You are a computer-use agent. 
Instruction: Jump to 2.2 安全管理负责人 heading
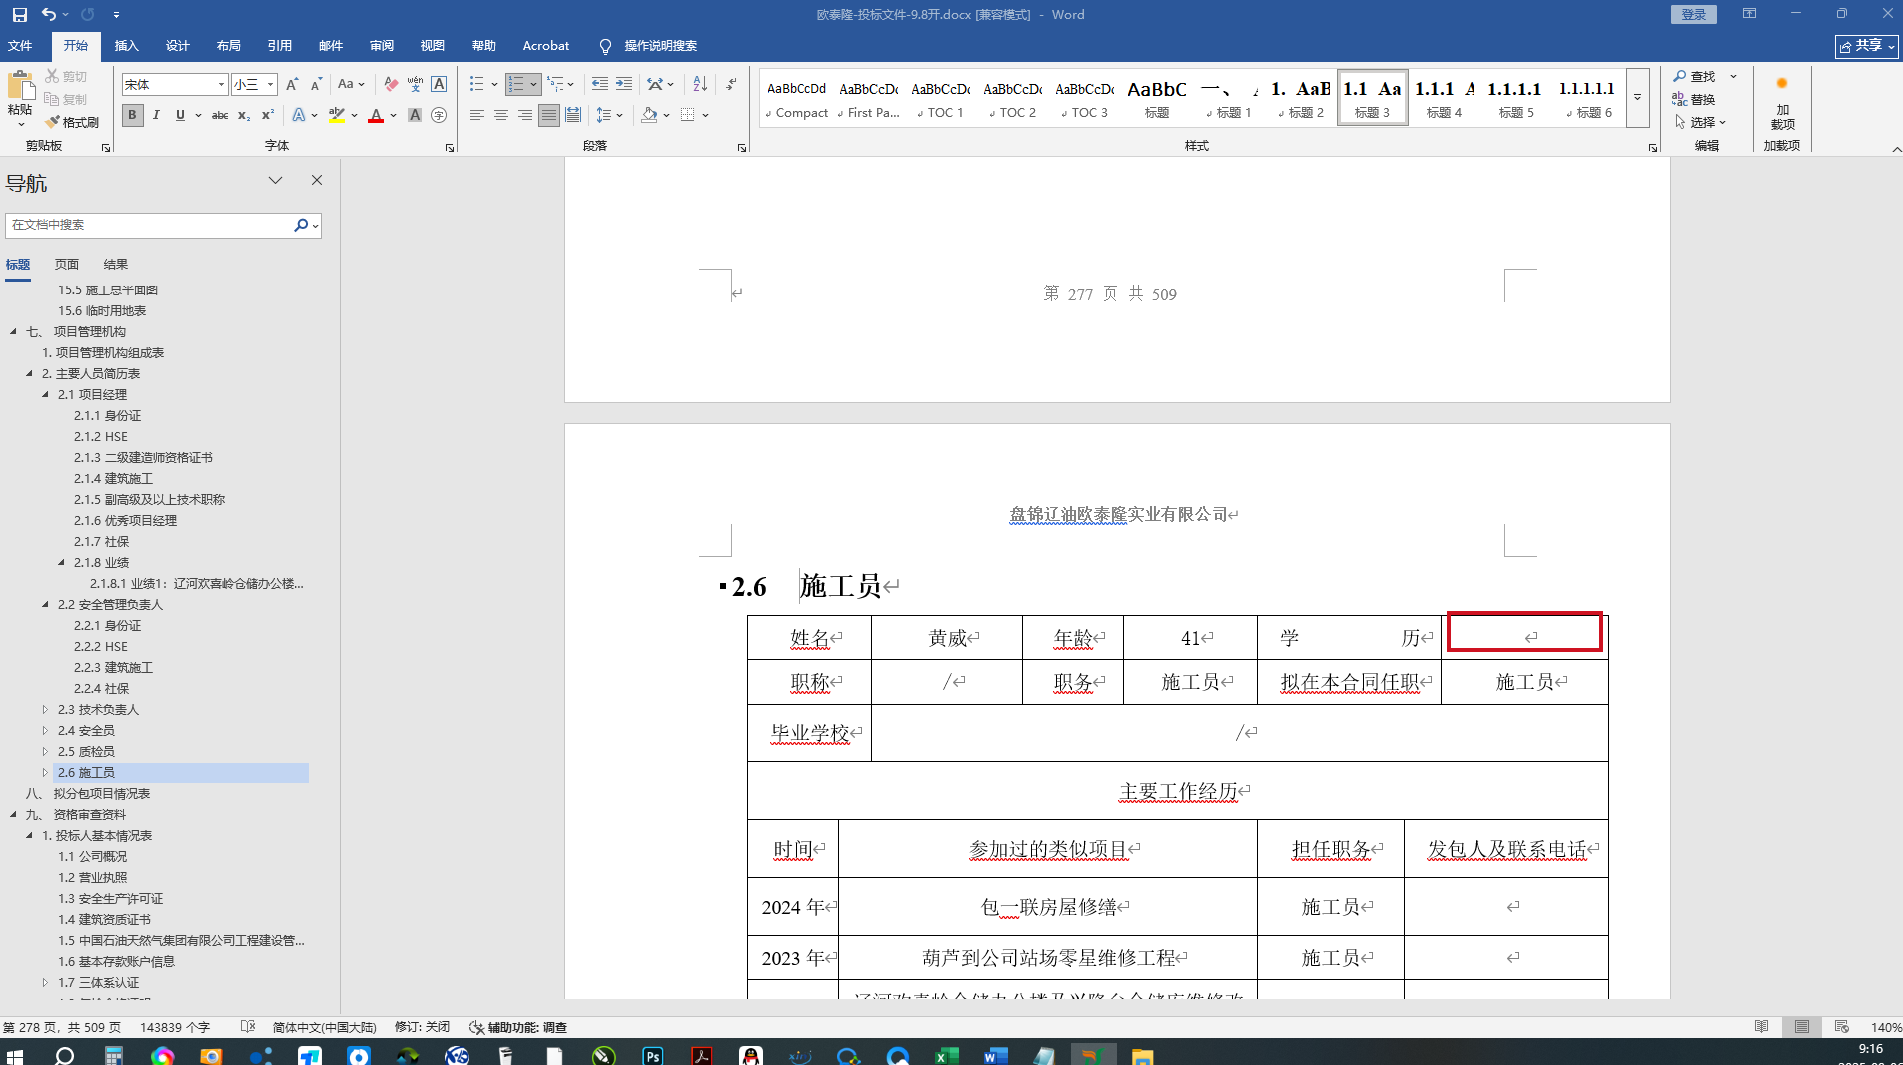pos(110,605)
